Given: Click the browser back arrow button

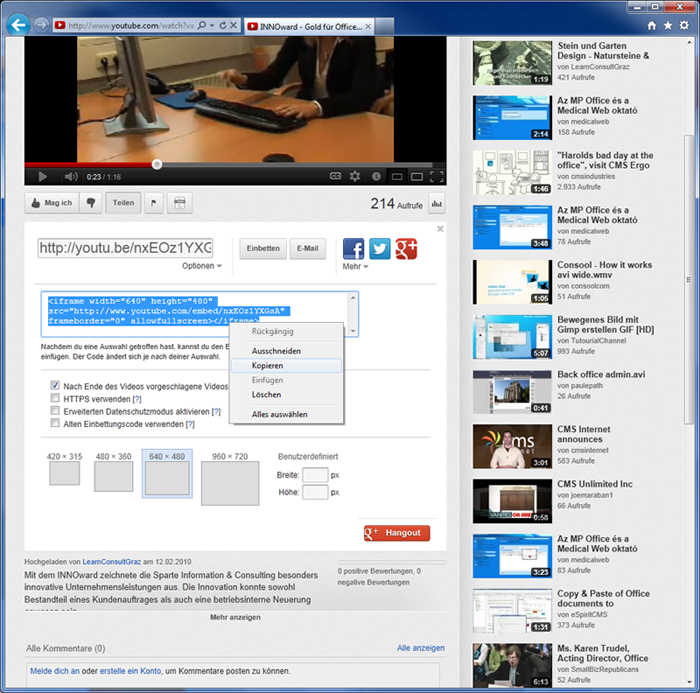Looking at the screenshot, I should tap(18, 25).
